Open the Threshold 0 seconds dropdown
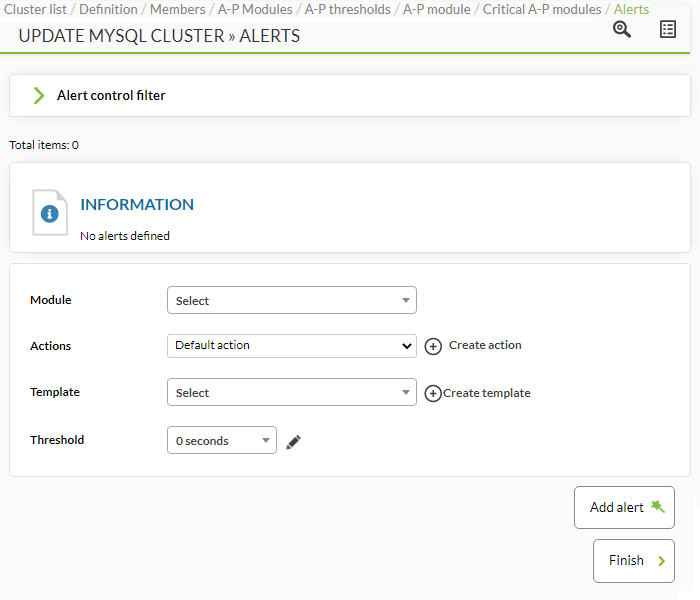Viewport: 700px width, 600px height. click(x=222, y=440)
